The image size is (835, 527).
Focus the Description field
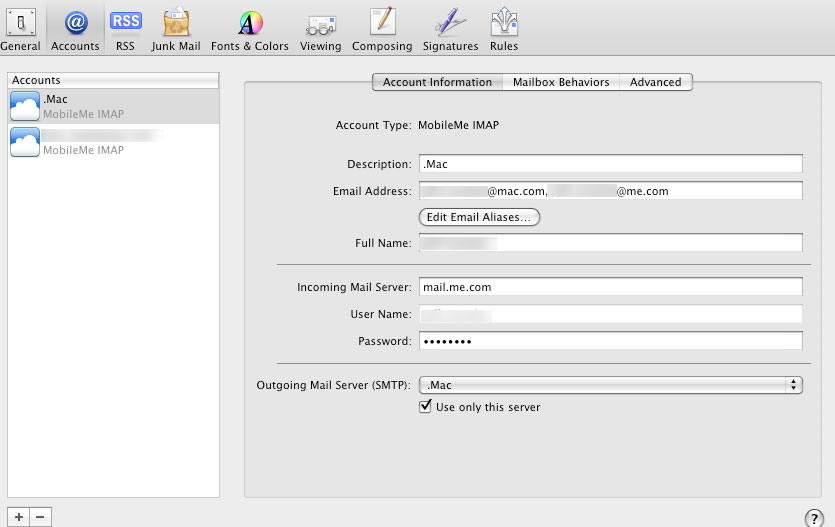tap(610, 164)
